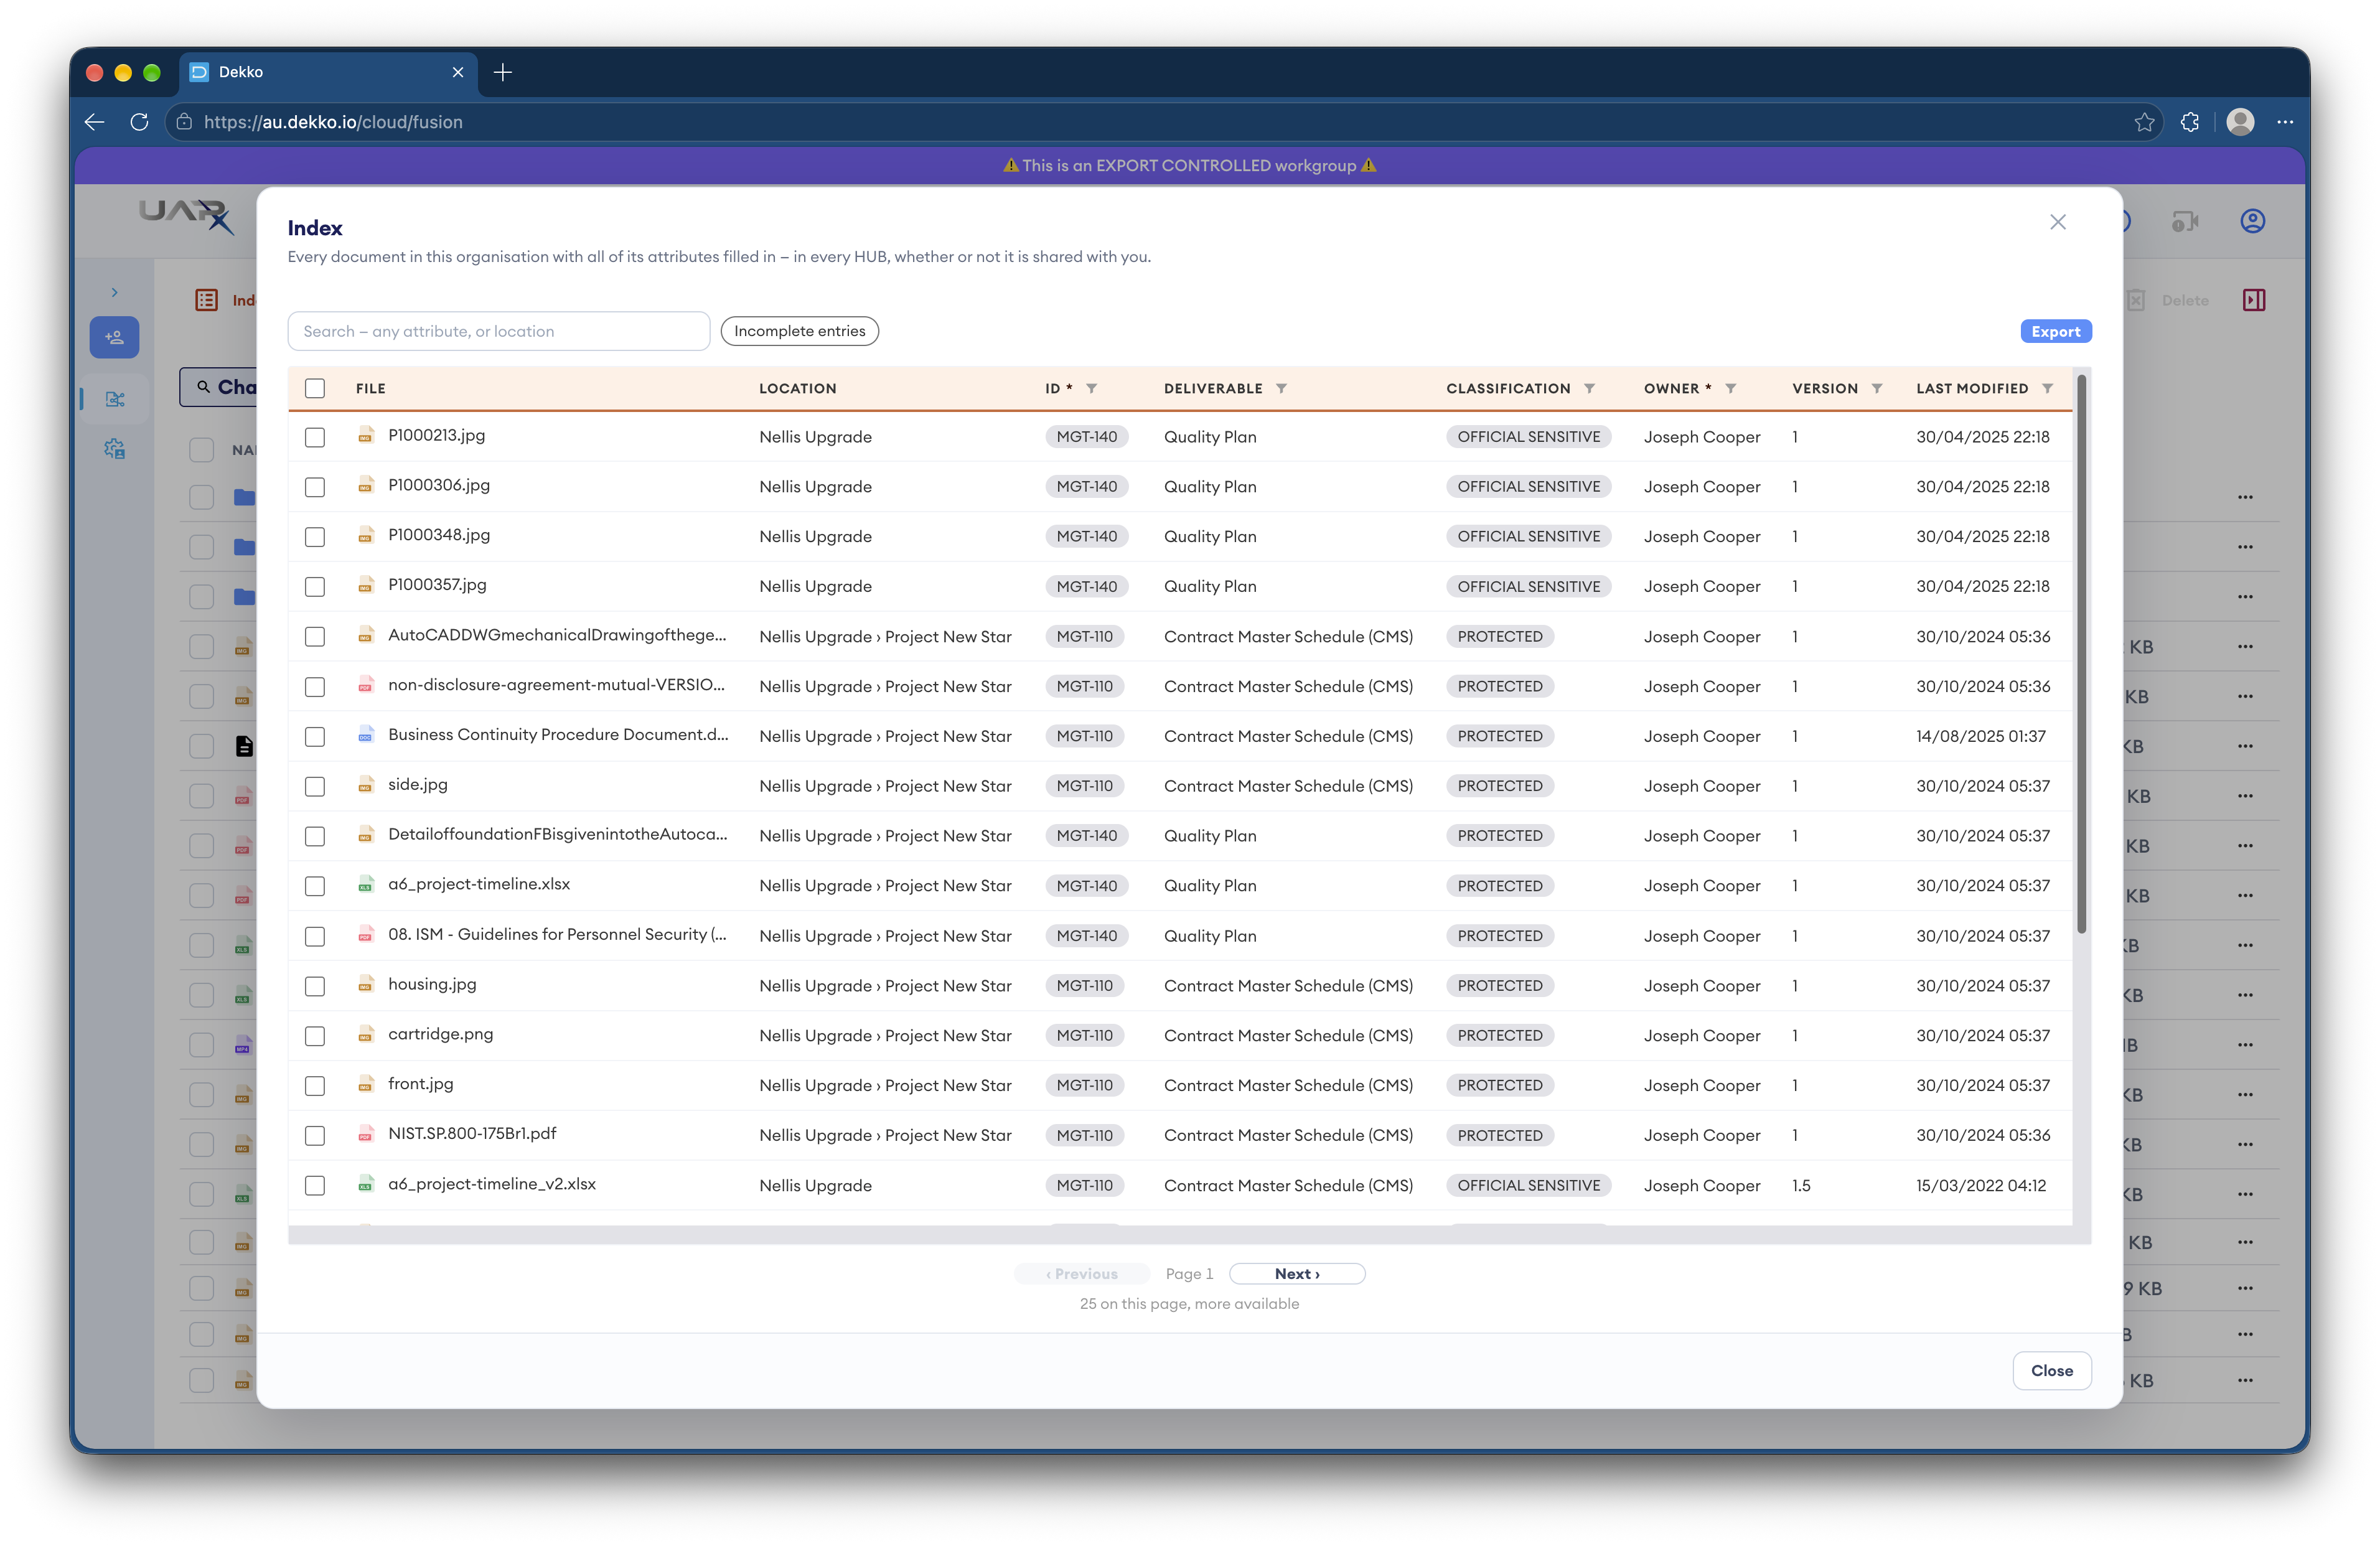Click the browser back arrow
The width and height of the screenshot is (2380, 1546).
(x=95, y=122)
